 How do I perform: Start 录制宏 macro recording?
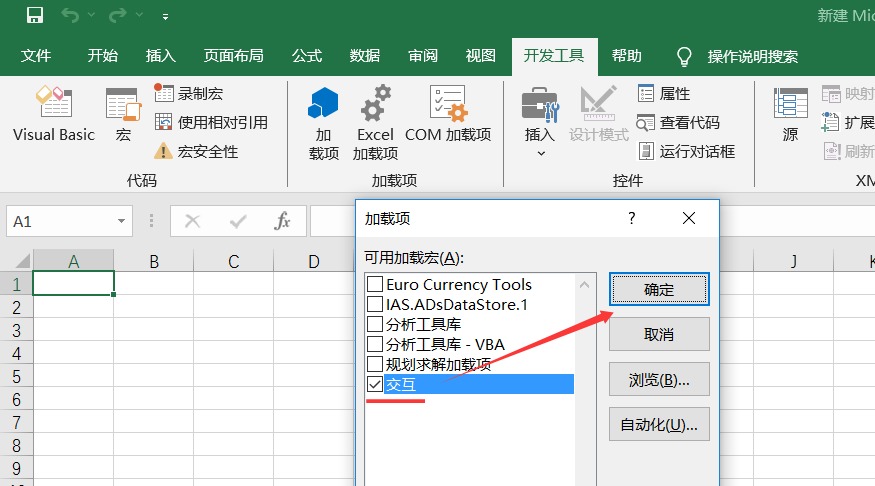[189, 93]
